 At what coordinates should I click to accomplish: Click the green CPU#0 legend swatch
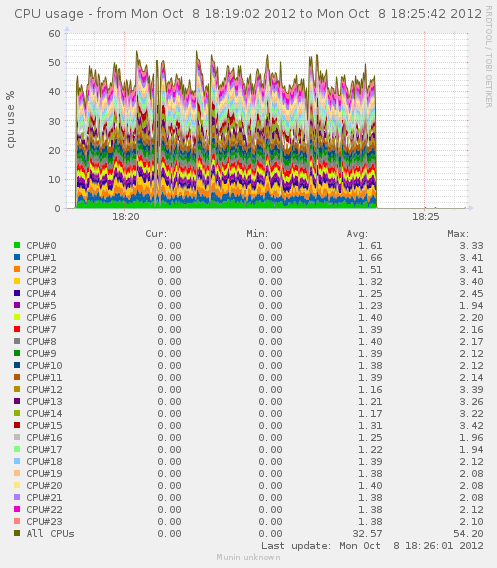point(17,245)
